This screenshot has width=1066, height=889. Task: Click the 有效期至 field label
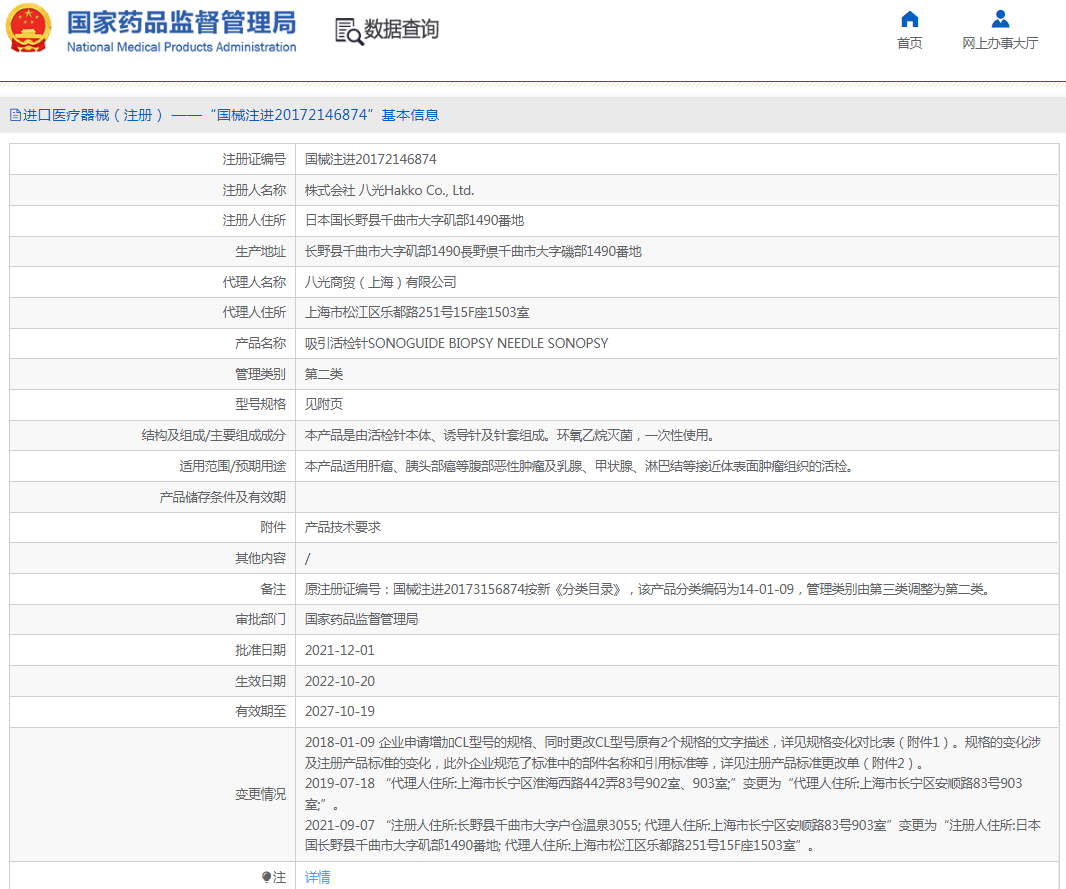coord(260,712)
